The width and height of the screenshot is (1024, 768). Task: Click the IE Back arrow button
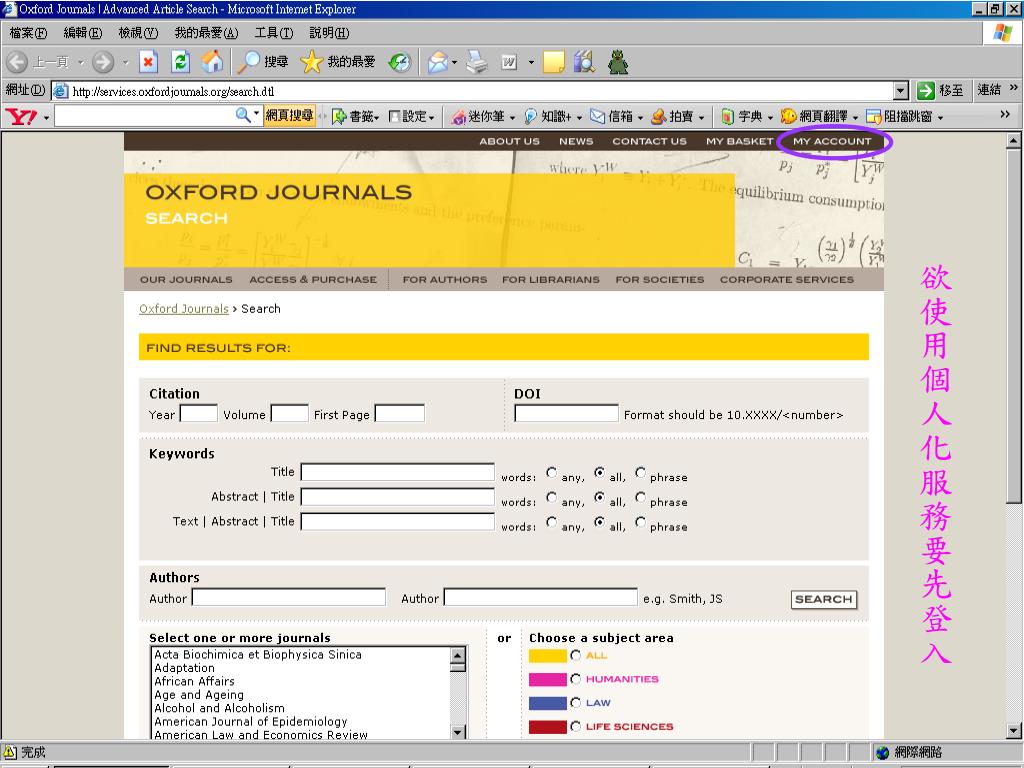click(x=17, y=62)
